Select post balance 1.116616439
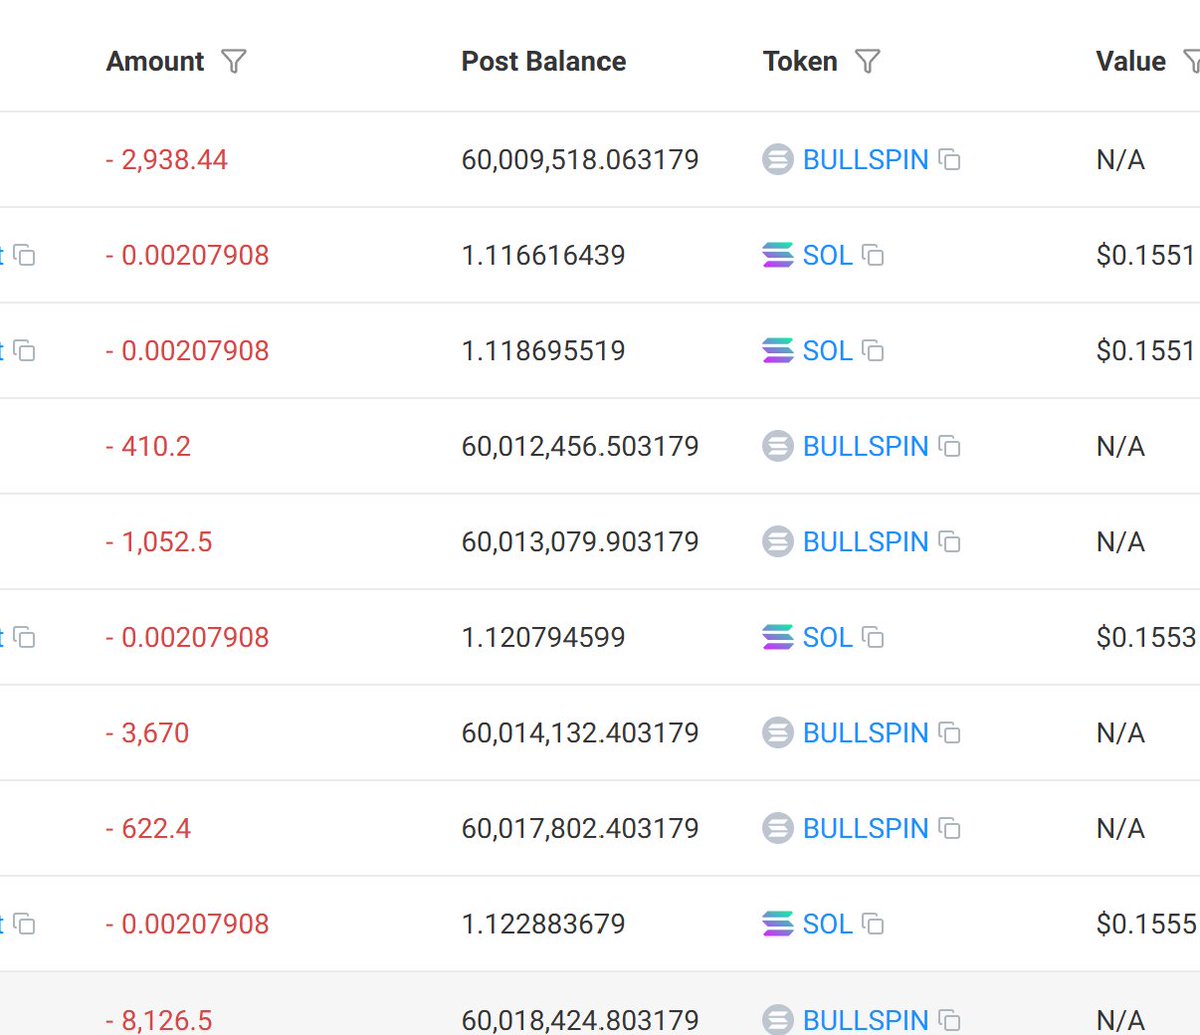 [543, 256]
